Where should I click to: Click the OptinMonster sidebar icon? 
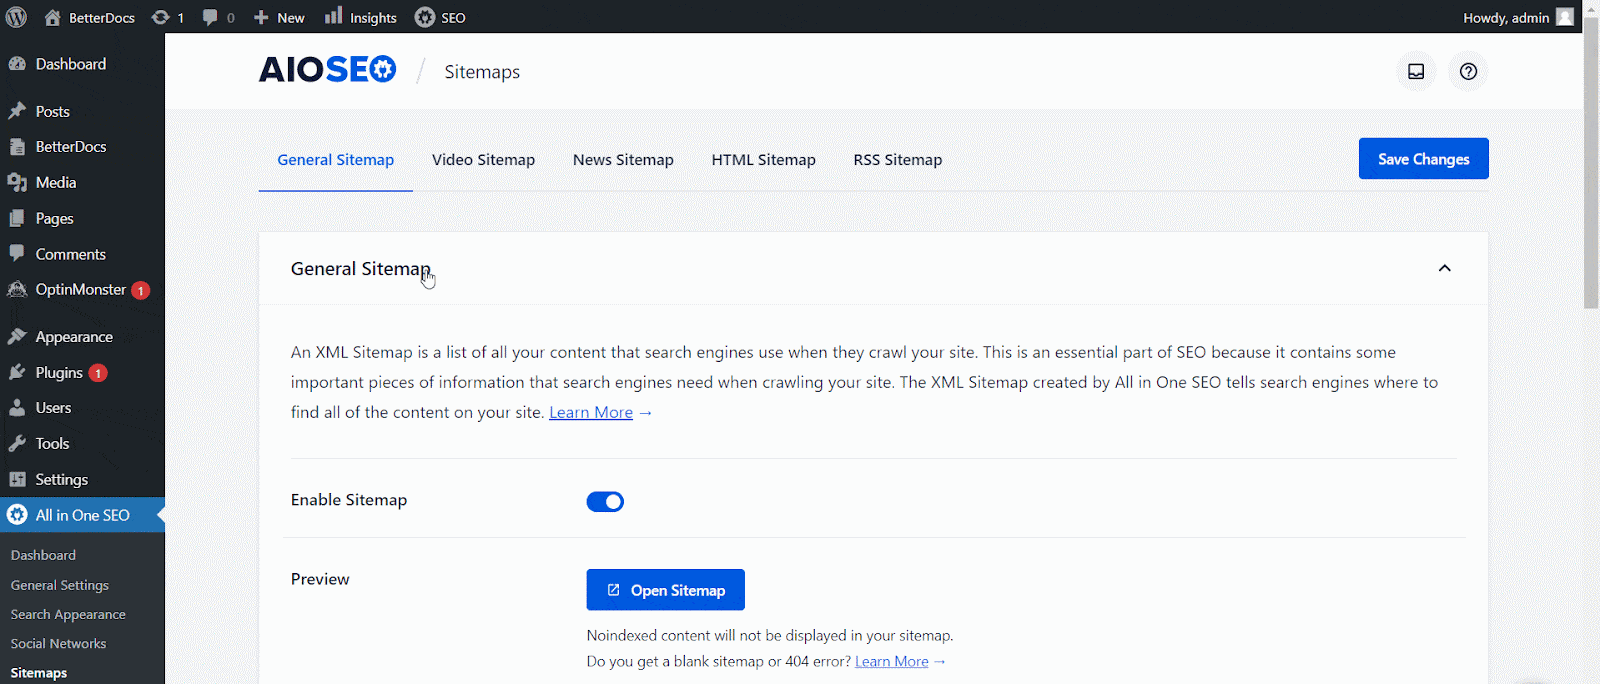[x=17, y=290]
